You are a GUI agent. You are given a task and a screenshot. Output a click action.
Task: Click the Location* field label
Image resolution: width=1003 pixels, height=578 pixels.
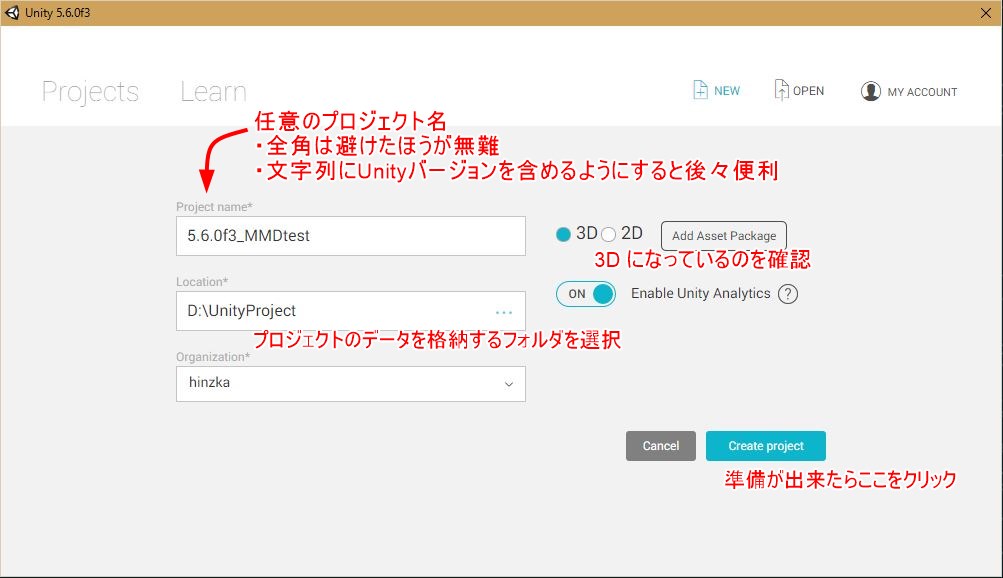pos(202,281)
